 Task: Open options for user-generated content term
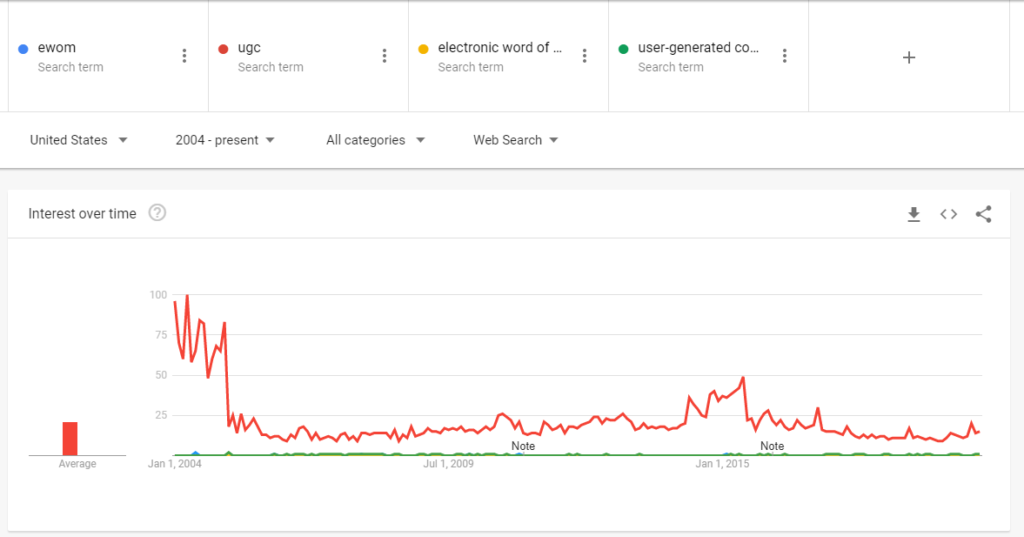784,56
